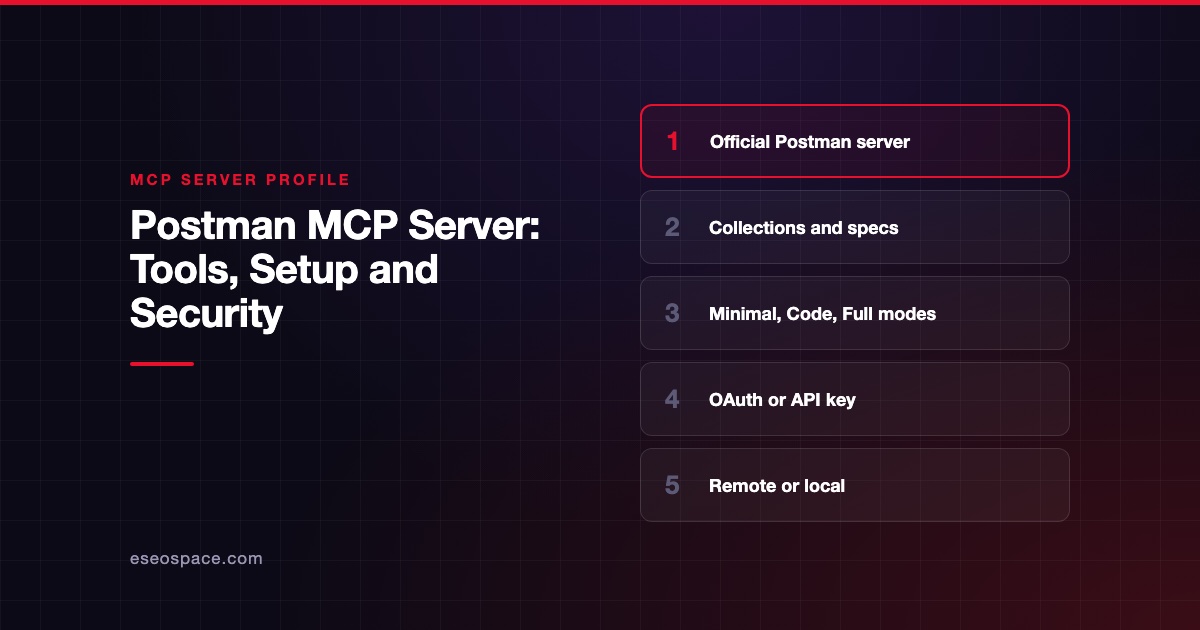Select the Collections and specs card
Viewport: 1200px width, 630px height.
coord(855,227)
